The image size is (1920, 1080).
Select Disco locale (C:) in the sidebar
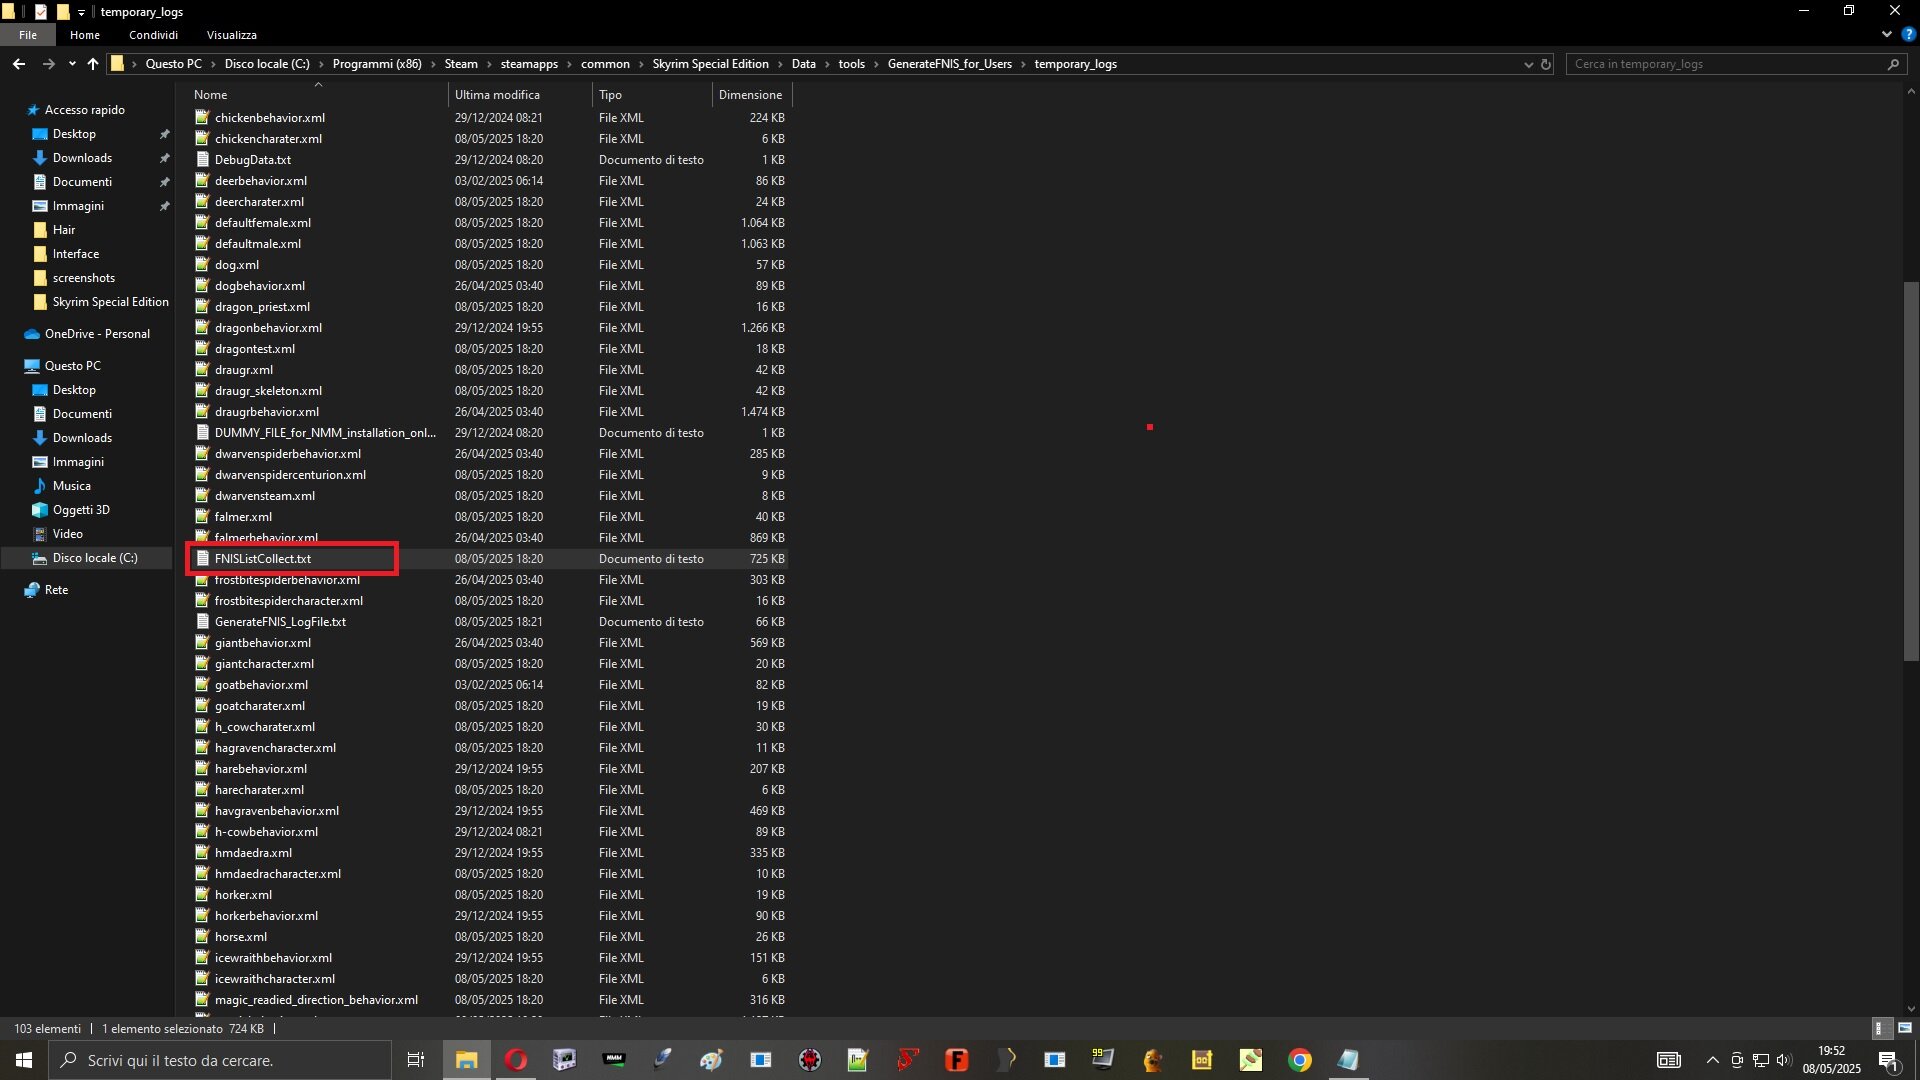coord(95,558)
